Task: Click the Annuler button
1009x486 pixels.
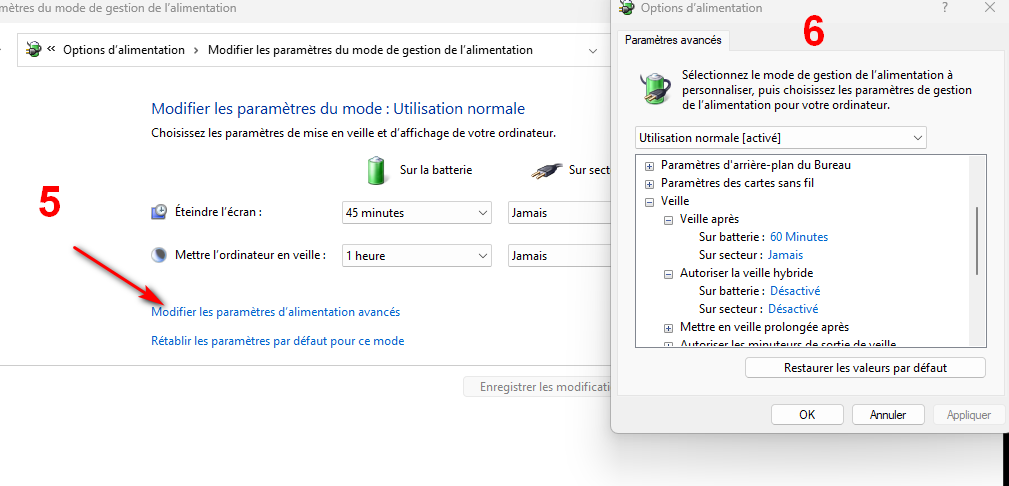Action: 888,415
